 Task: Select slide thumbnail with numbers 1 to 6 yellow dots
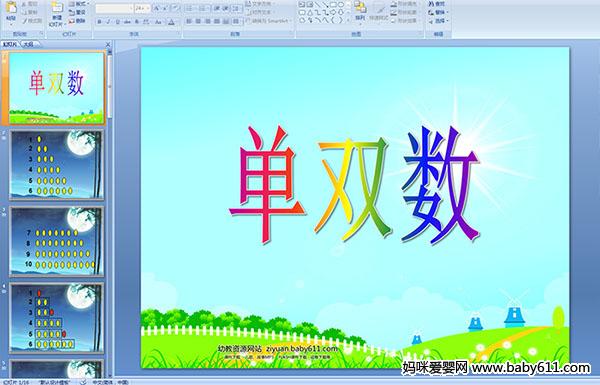tap(57, 165)
